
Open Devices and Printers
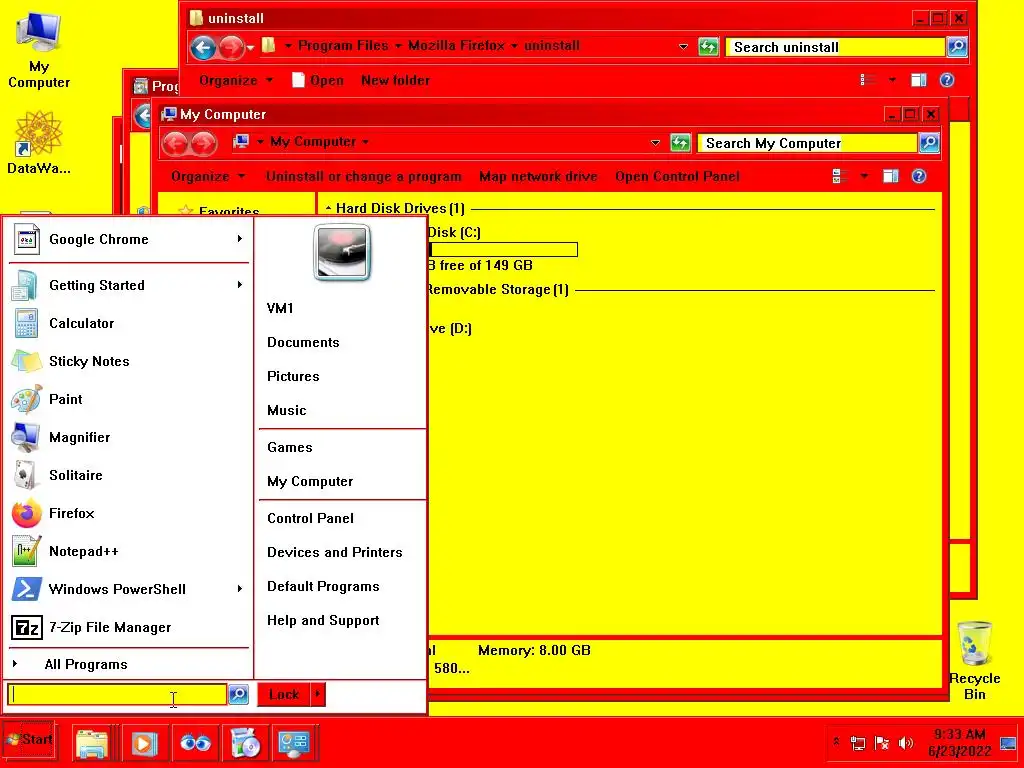334,552
